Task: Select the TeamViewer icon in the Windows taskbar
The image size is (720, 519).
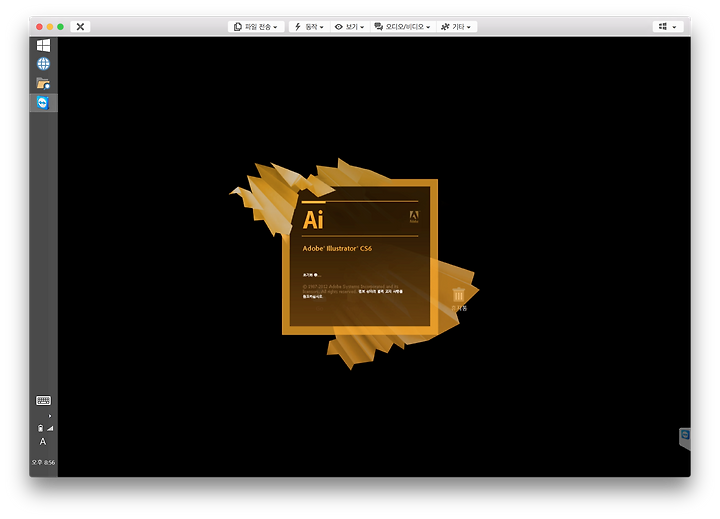Action: [x=43, y=102]
